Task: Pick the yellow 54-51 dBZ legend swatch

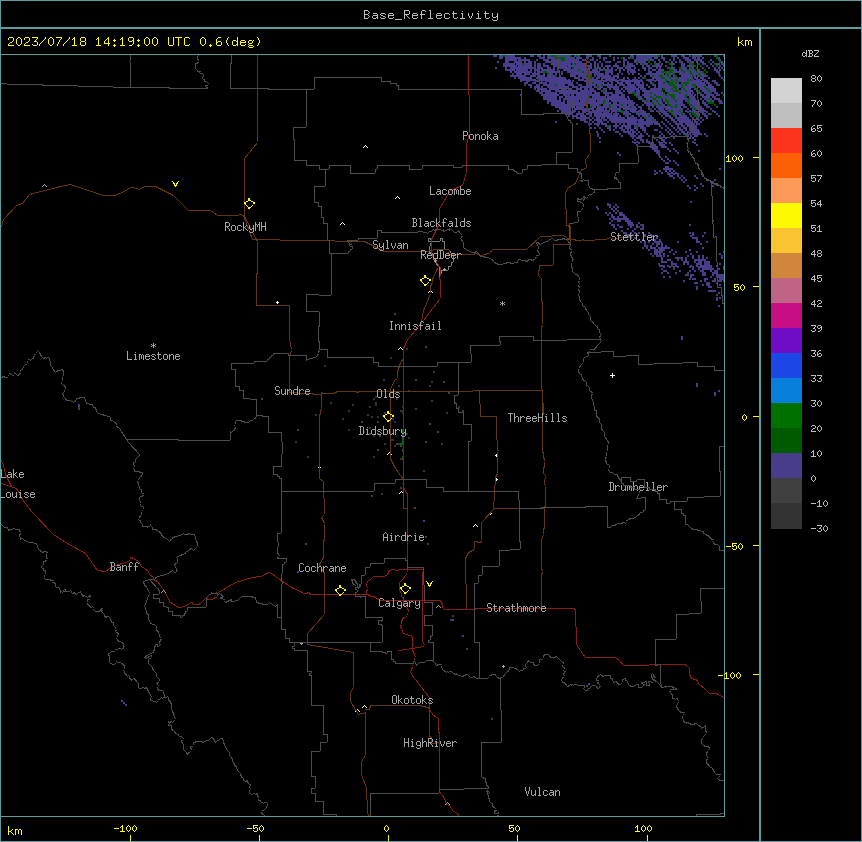Action: tap(786, 215)
